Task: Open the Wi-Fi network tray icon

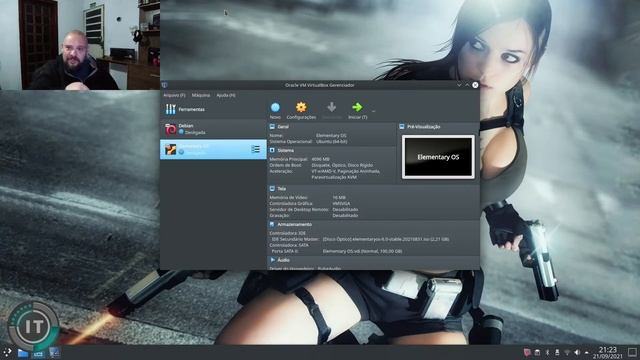Action: (567, 352)
